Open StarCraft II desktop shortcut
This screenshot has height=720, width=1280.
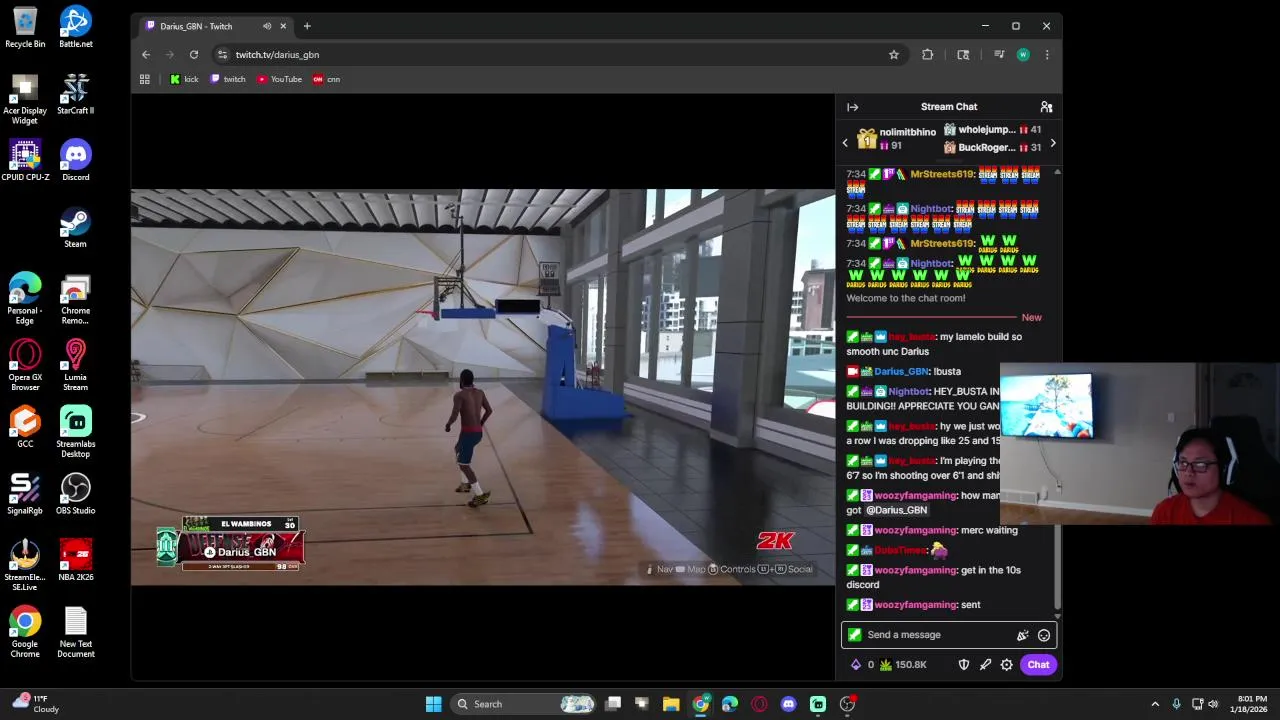click(75, 94)
